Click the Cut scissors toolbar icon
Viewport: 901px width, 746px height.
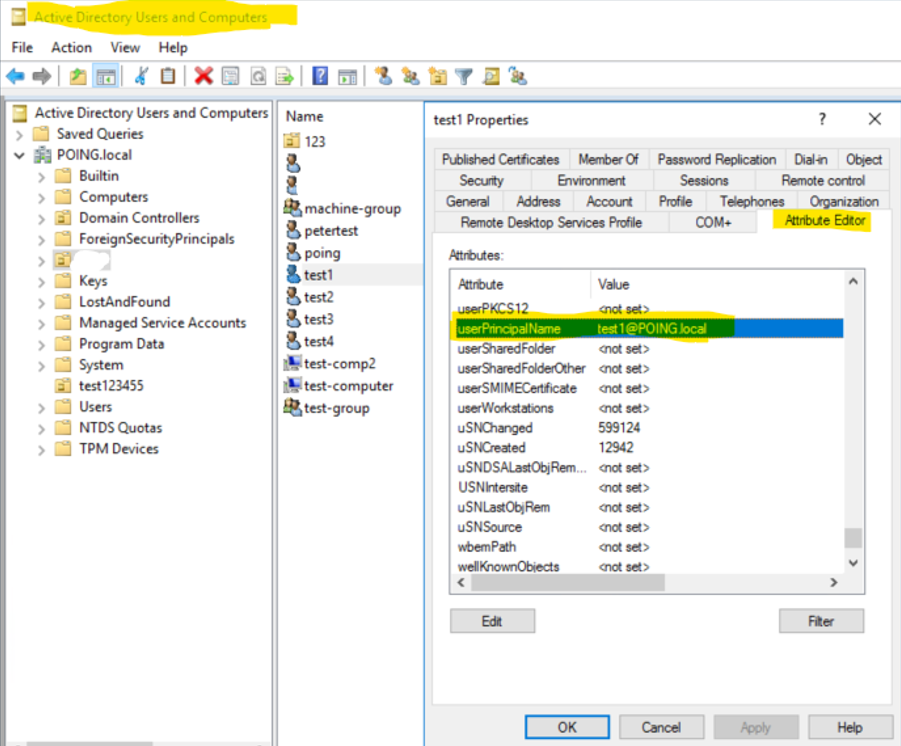[x=141, y=76]
